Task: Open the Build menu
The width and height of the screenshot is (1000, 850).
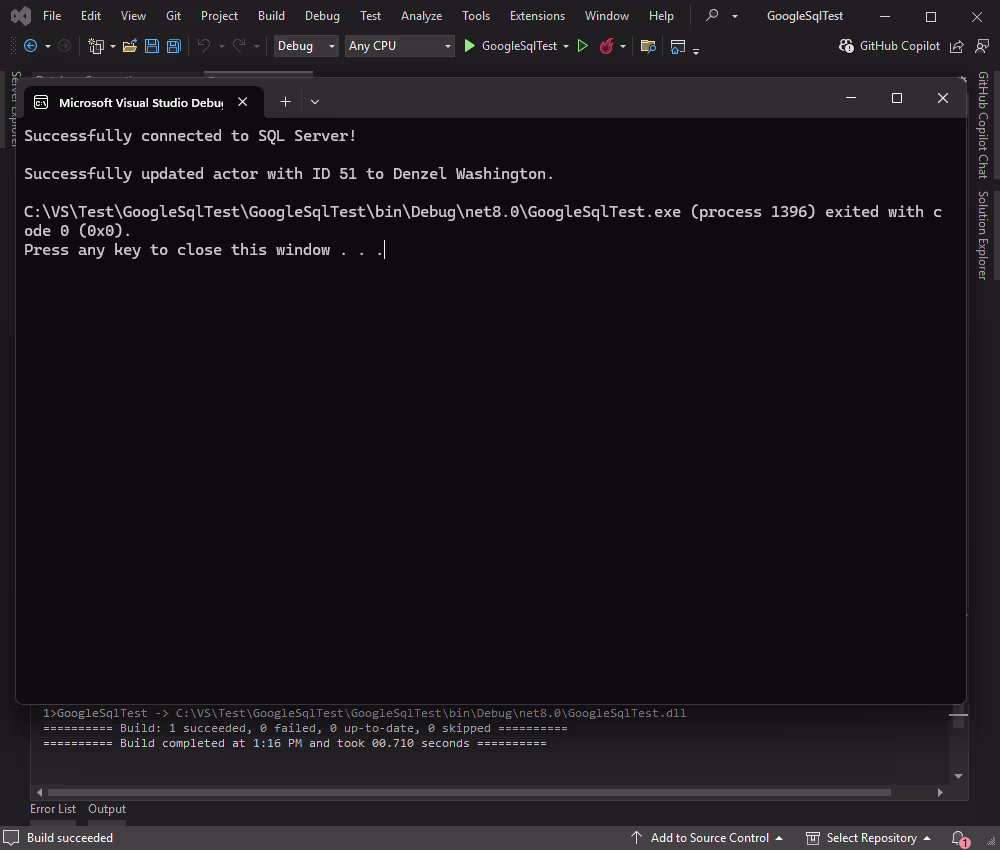Action: 271,15
